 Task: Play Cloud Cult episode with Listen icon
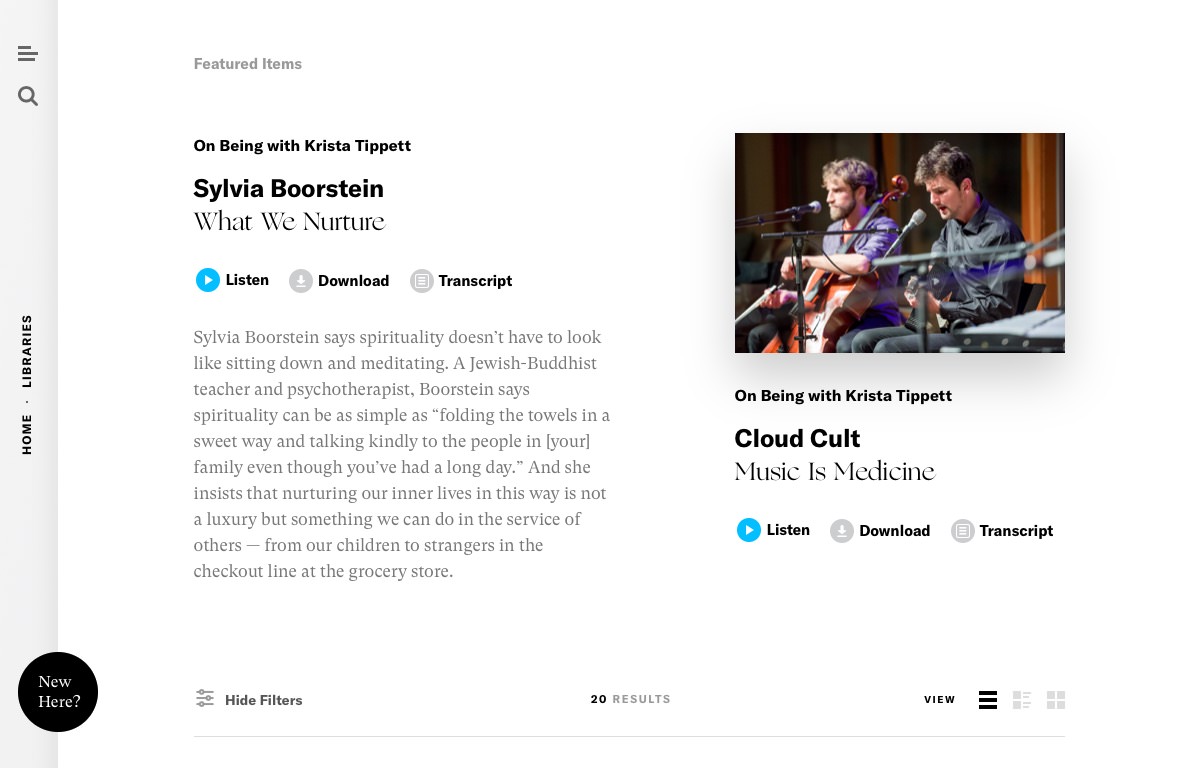click(x=749, y=530)
